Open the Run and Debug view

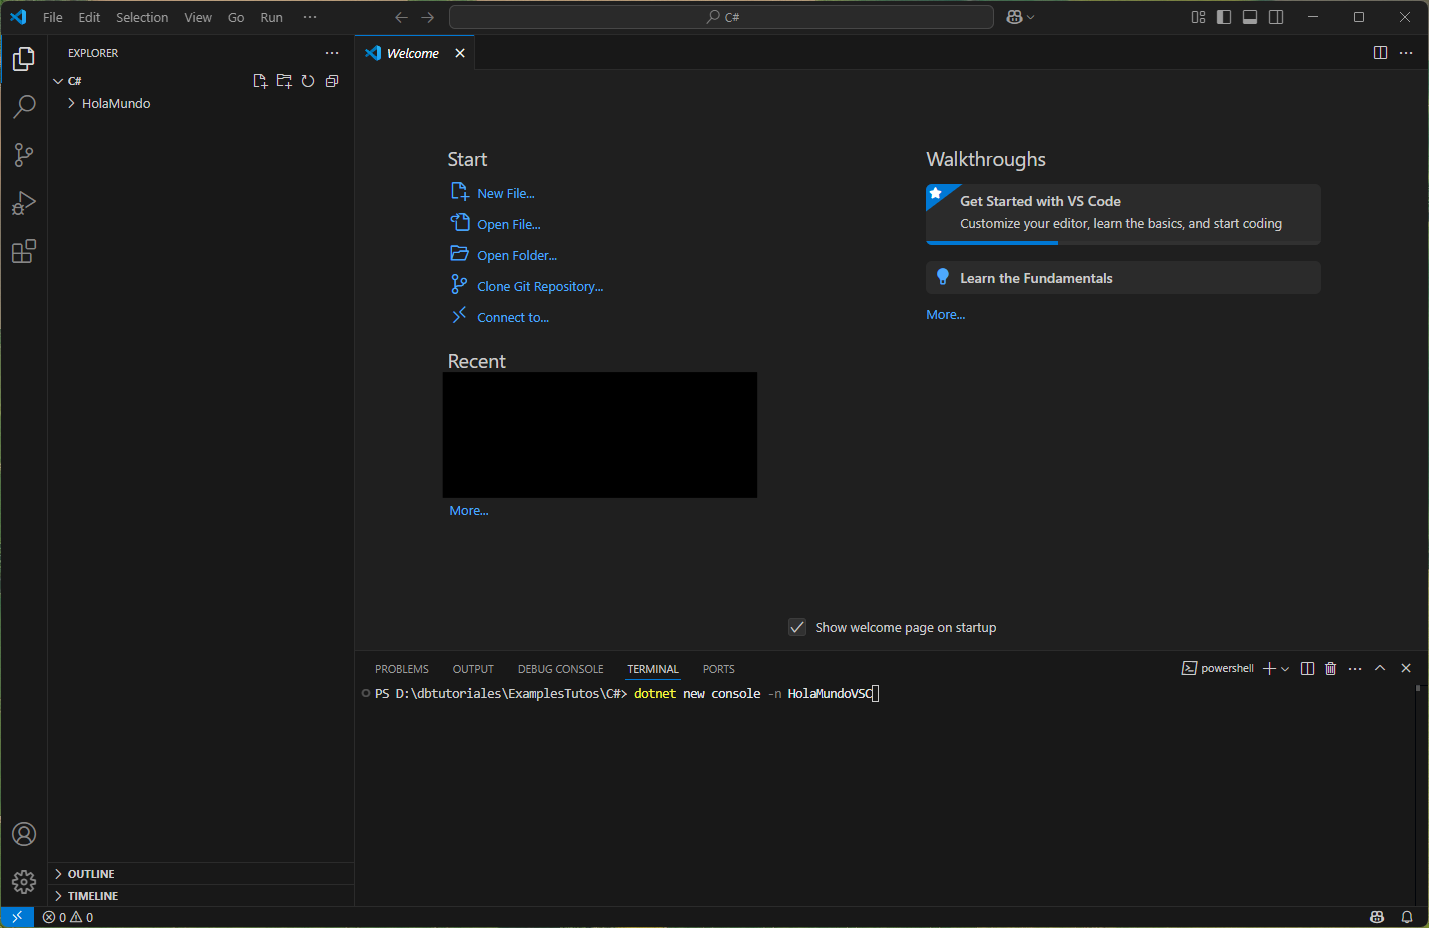click(24, 203)
